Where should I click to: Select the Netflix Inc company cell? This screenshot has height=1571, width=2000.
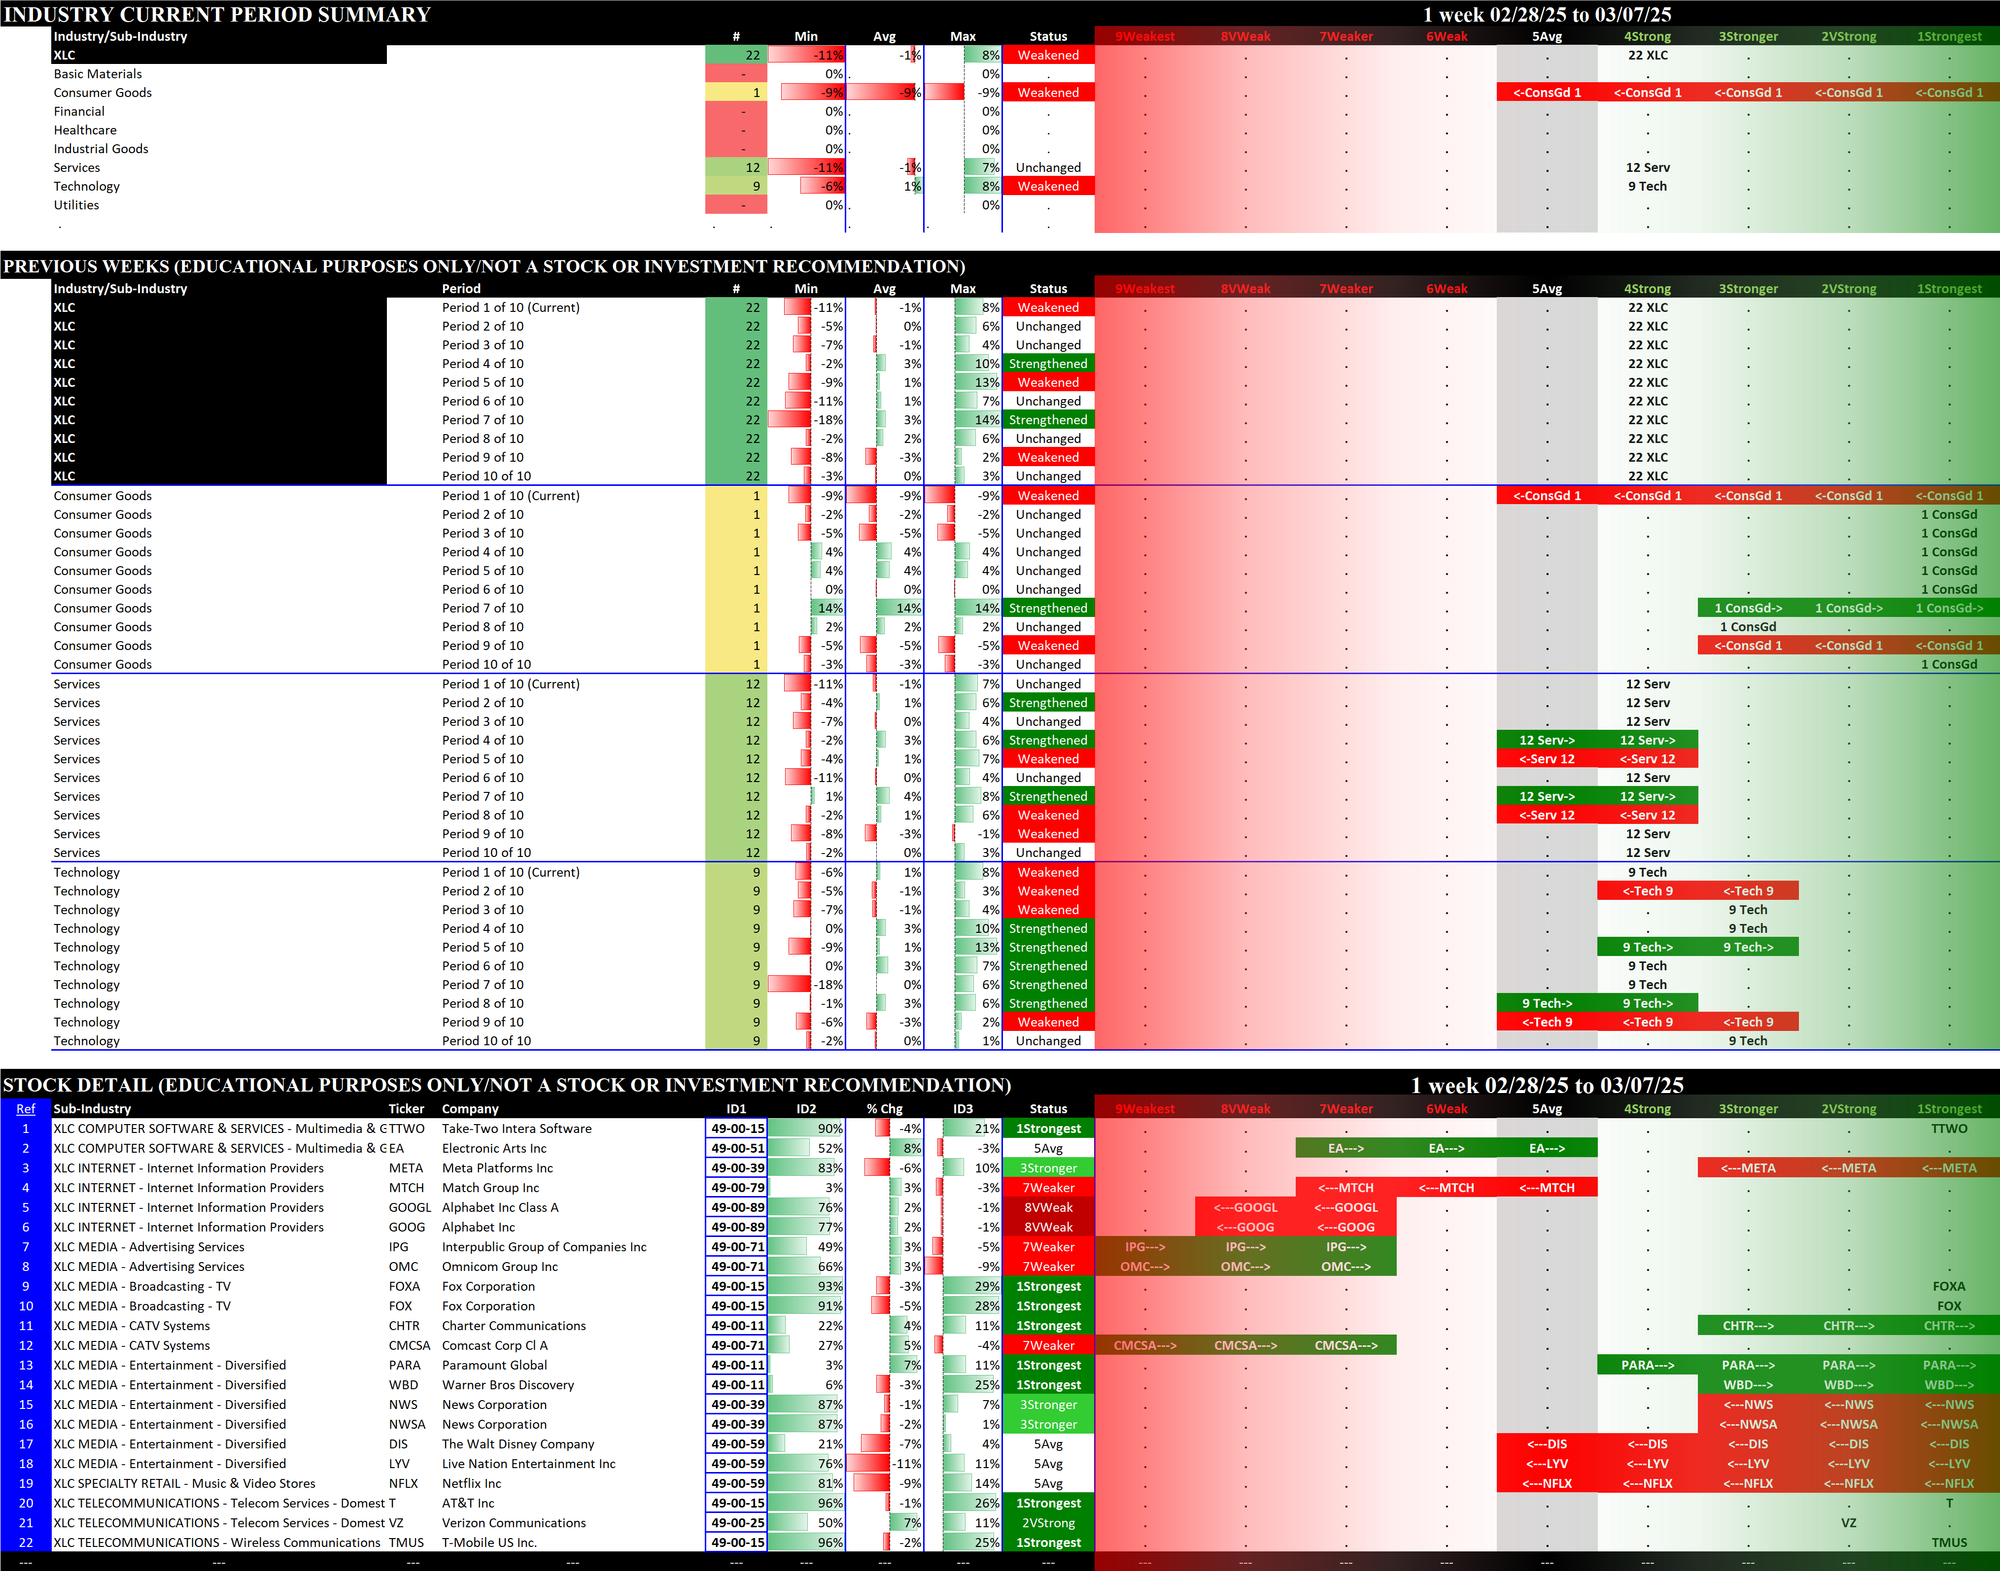[x=472, y=1483]
